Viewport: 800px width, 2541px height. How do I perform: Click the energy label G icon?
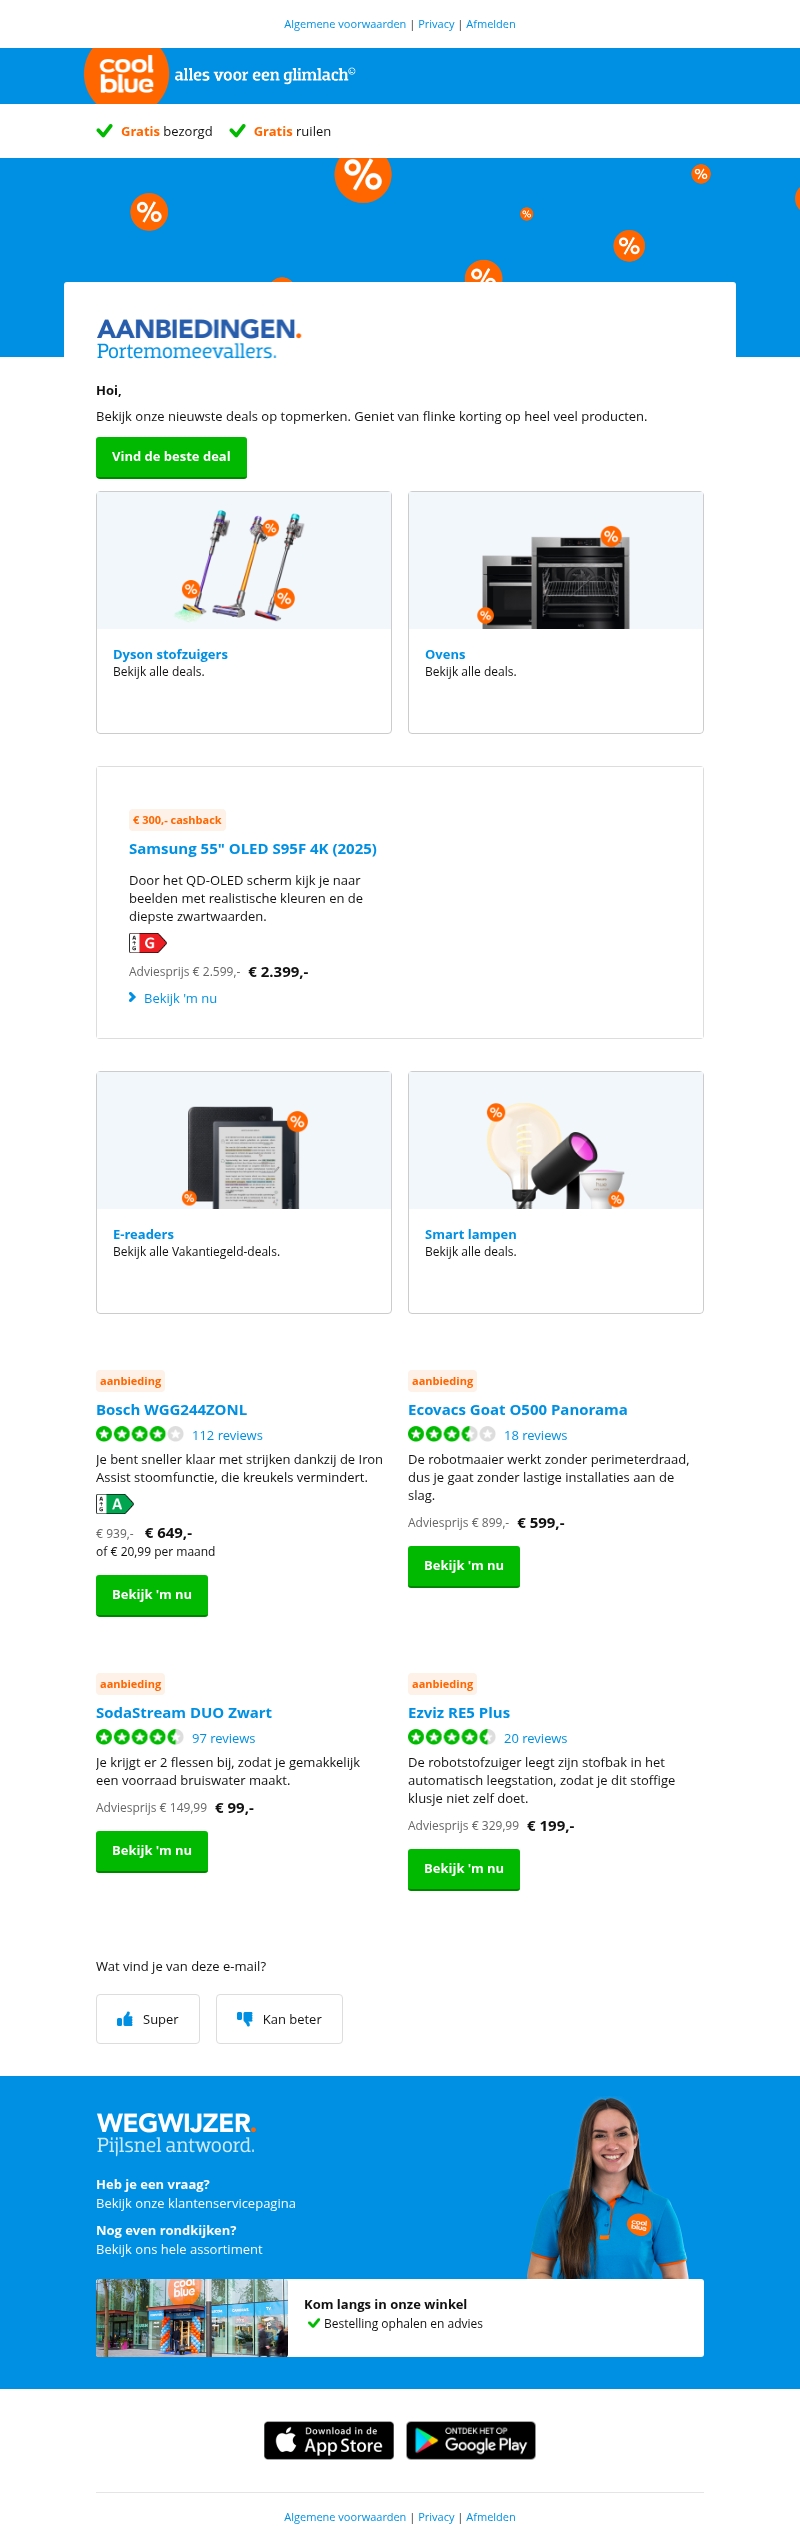[148, 943]
